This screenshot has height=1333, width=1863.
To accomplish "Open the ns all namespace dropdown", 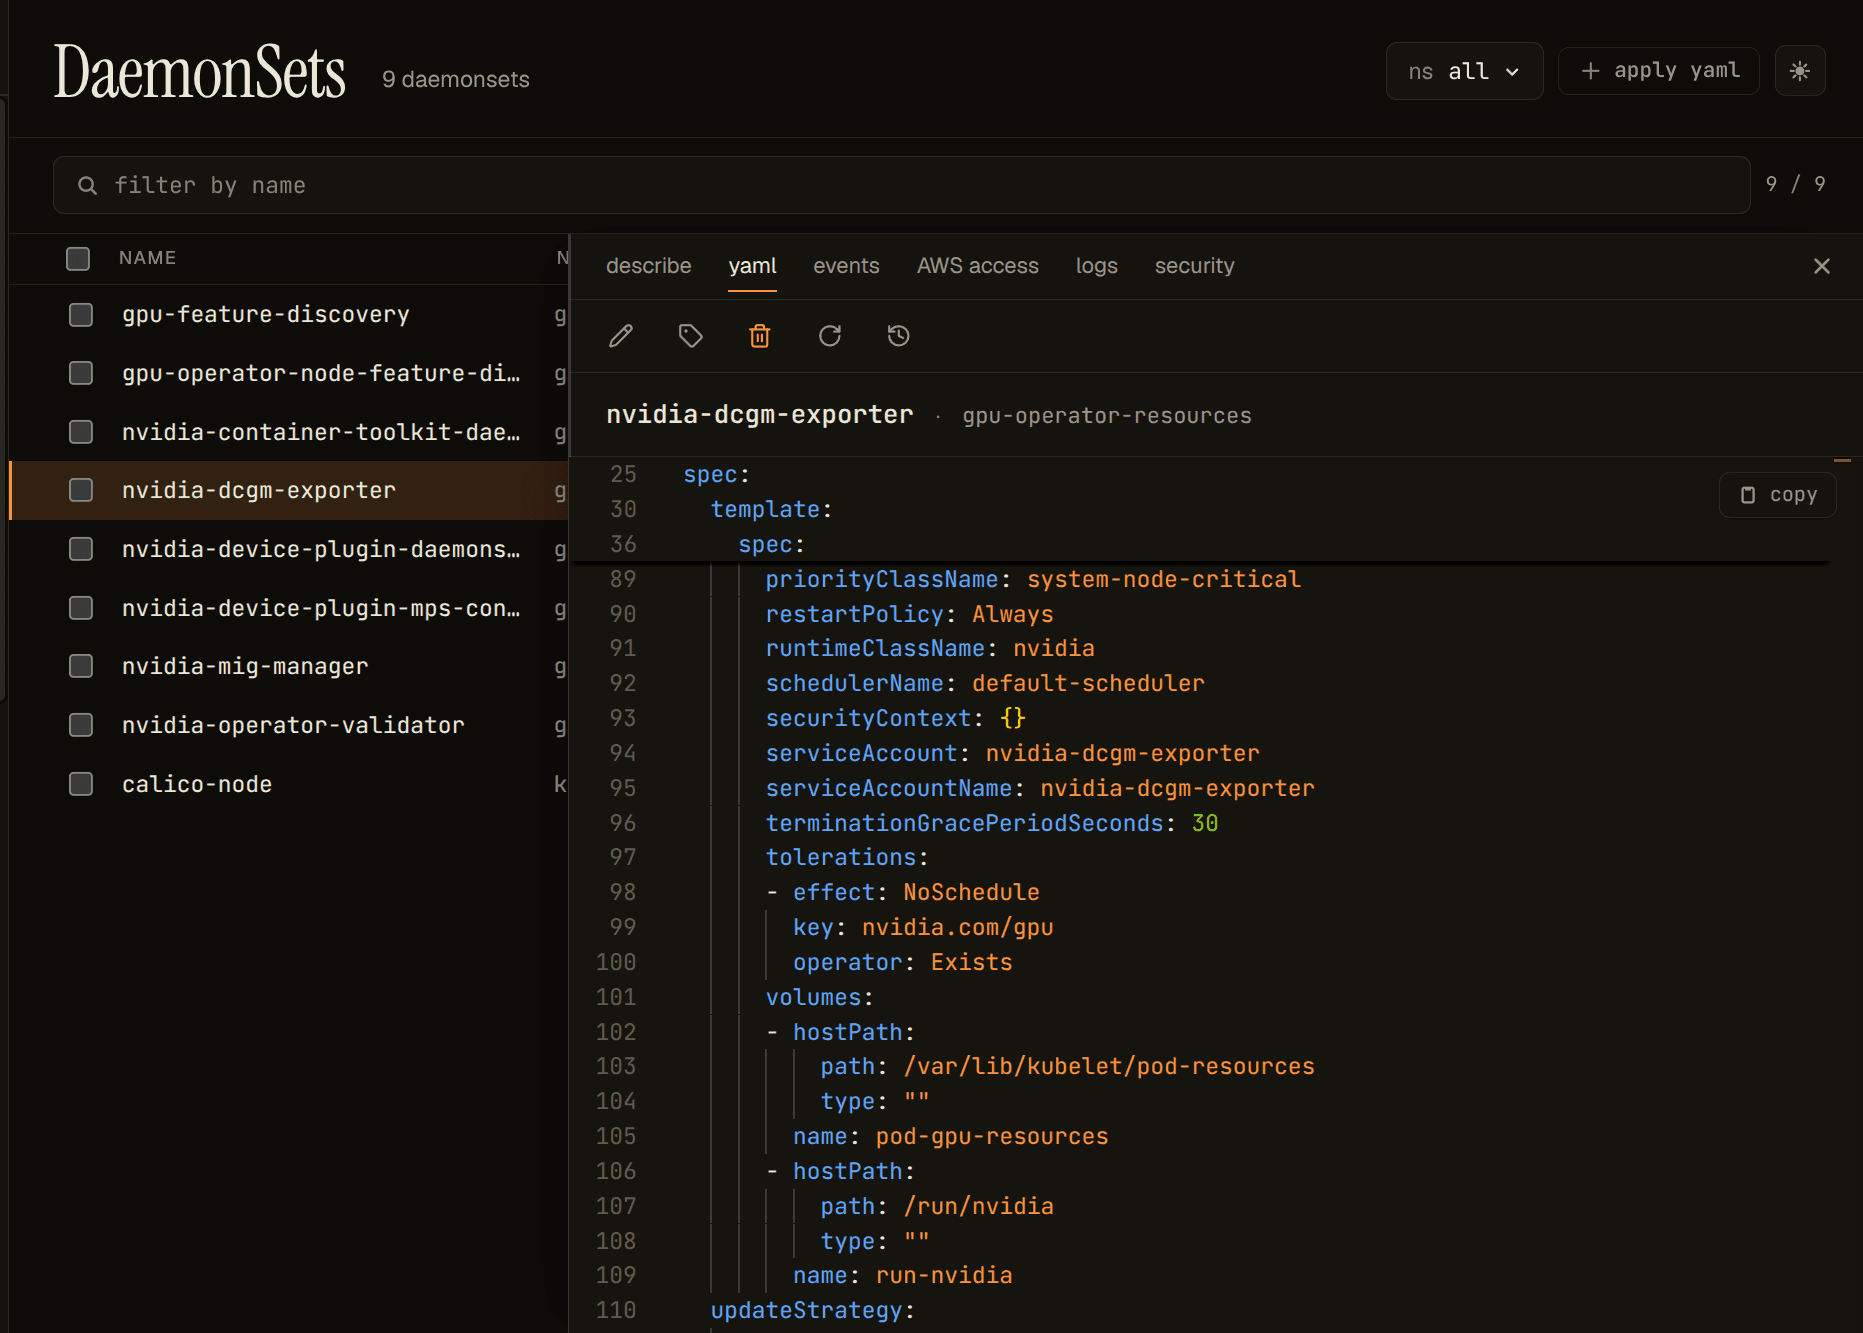I will pyautogui.click(x=1464, y=71).
